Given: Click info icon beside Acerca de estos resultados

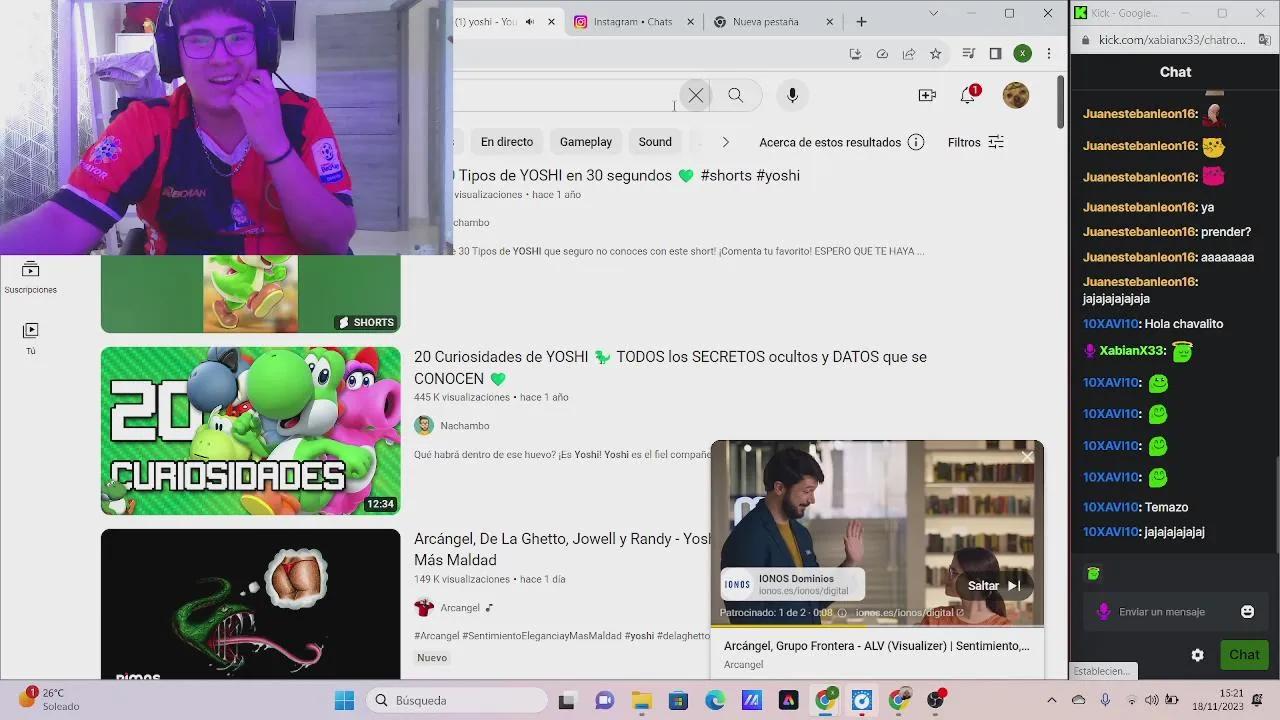Looking at the screenshot, I should 916,142.
